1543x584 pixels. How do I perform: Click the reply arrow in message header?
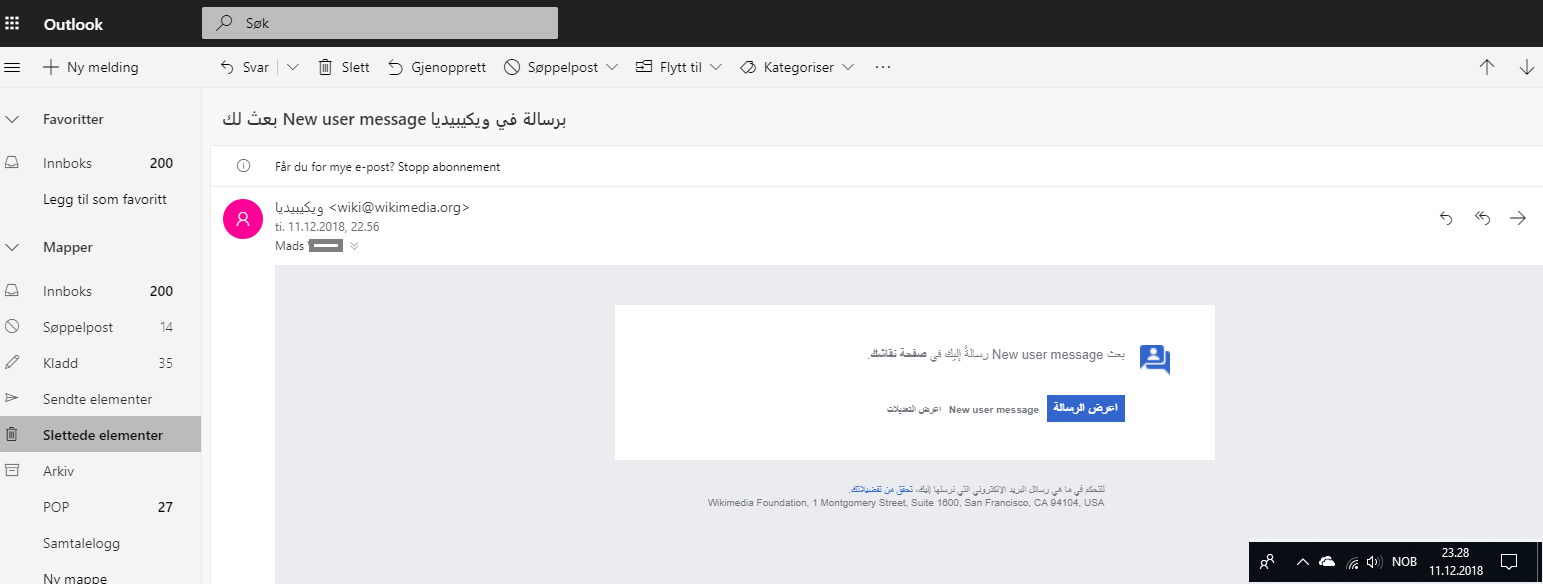click(1445, 218)
